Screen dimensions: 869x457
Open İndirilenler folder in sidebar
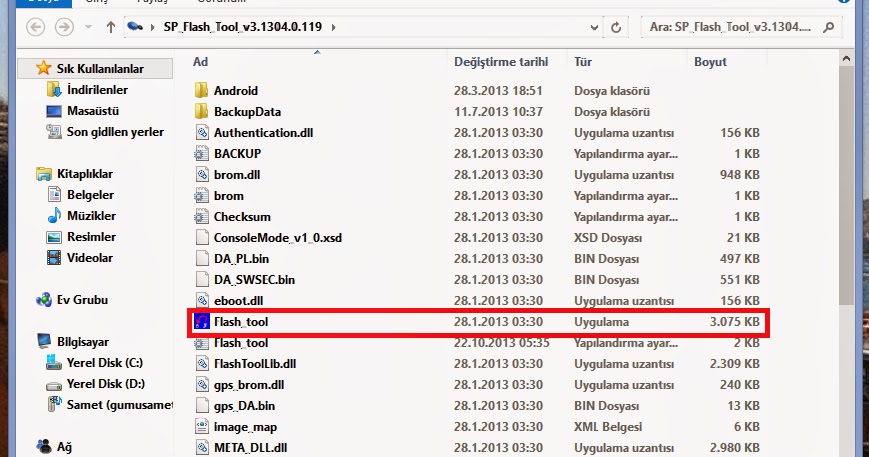coord(97,90)
